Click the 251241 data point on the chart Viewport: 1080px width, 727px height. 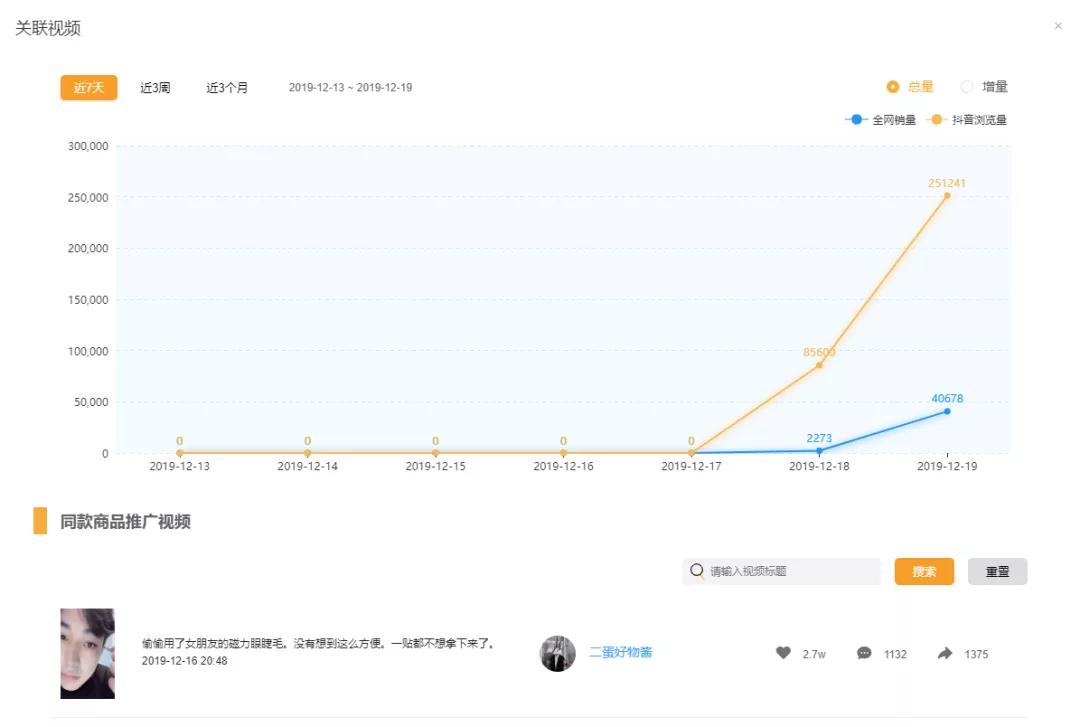[946, 198]
